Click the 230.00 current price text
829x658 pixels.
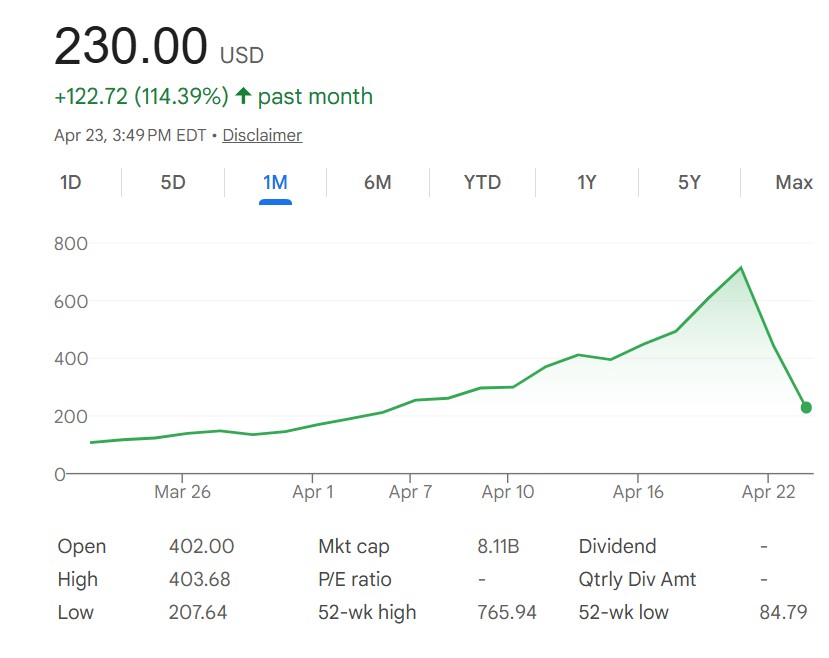131,47
